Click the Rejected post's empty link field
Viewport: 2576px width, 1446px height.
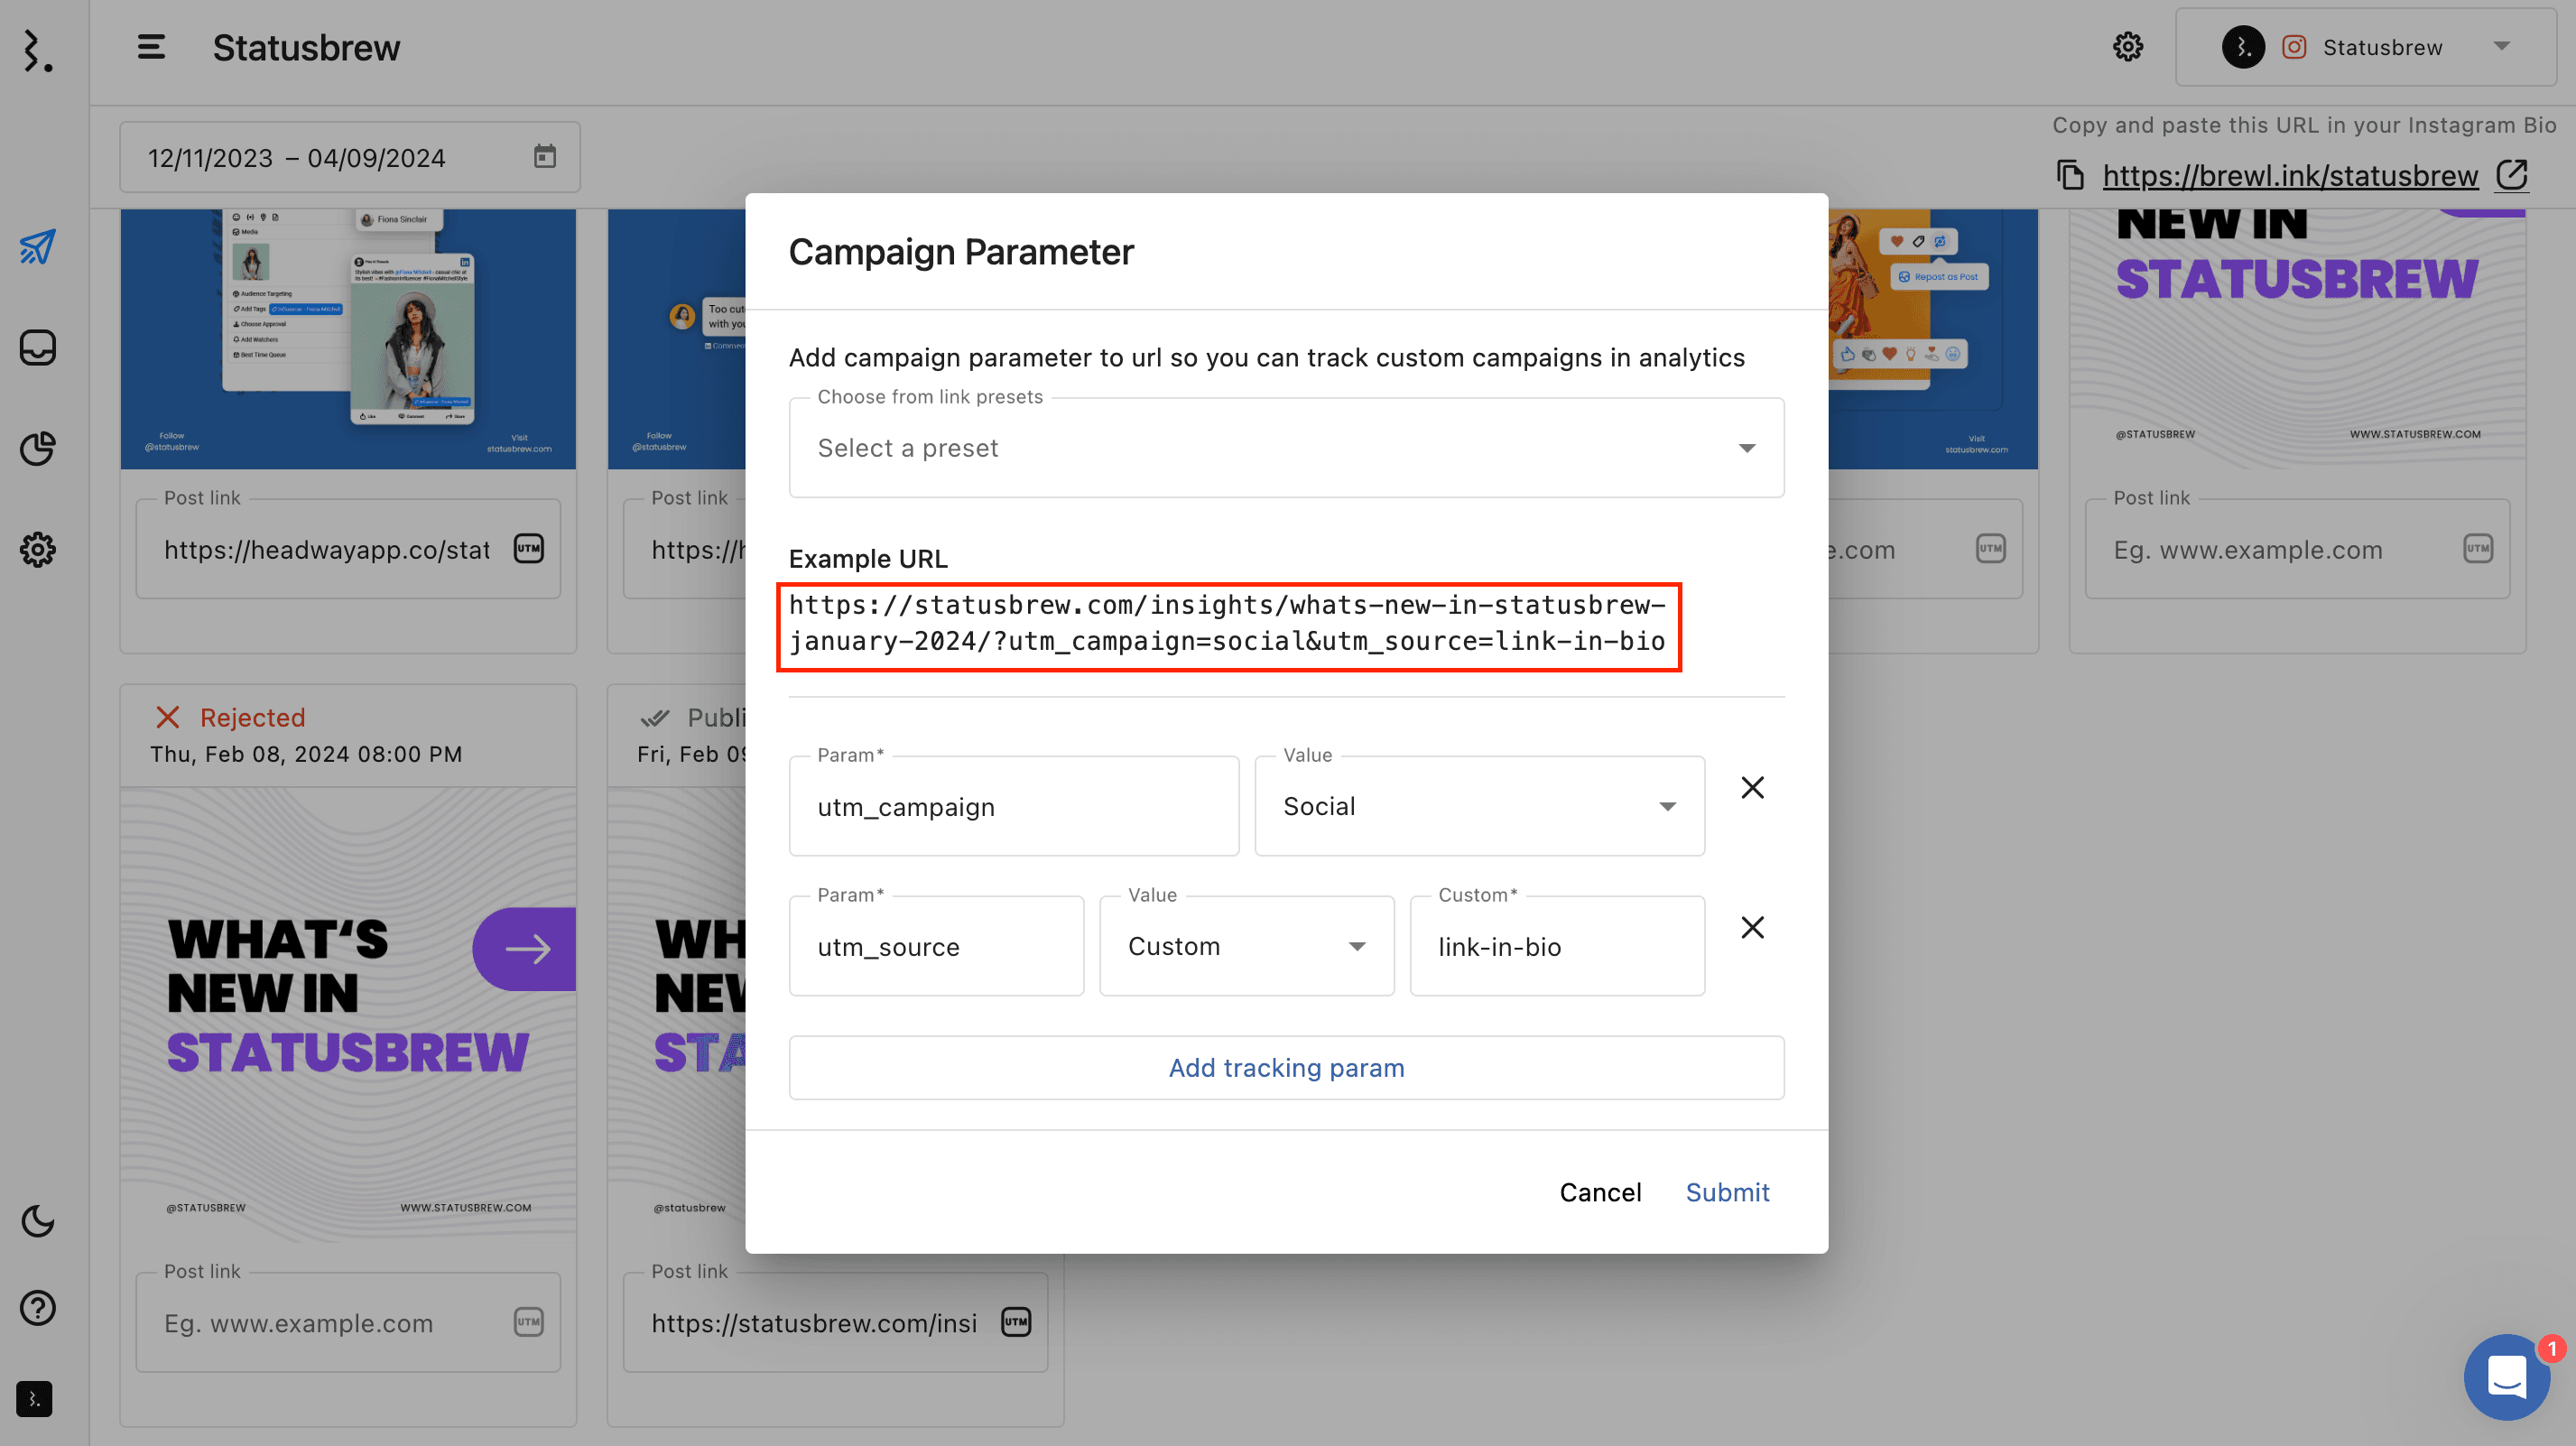pos(348,1323)
